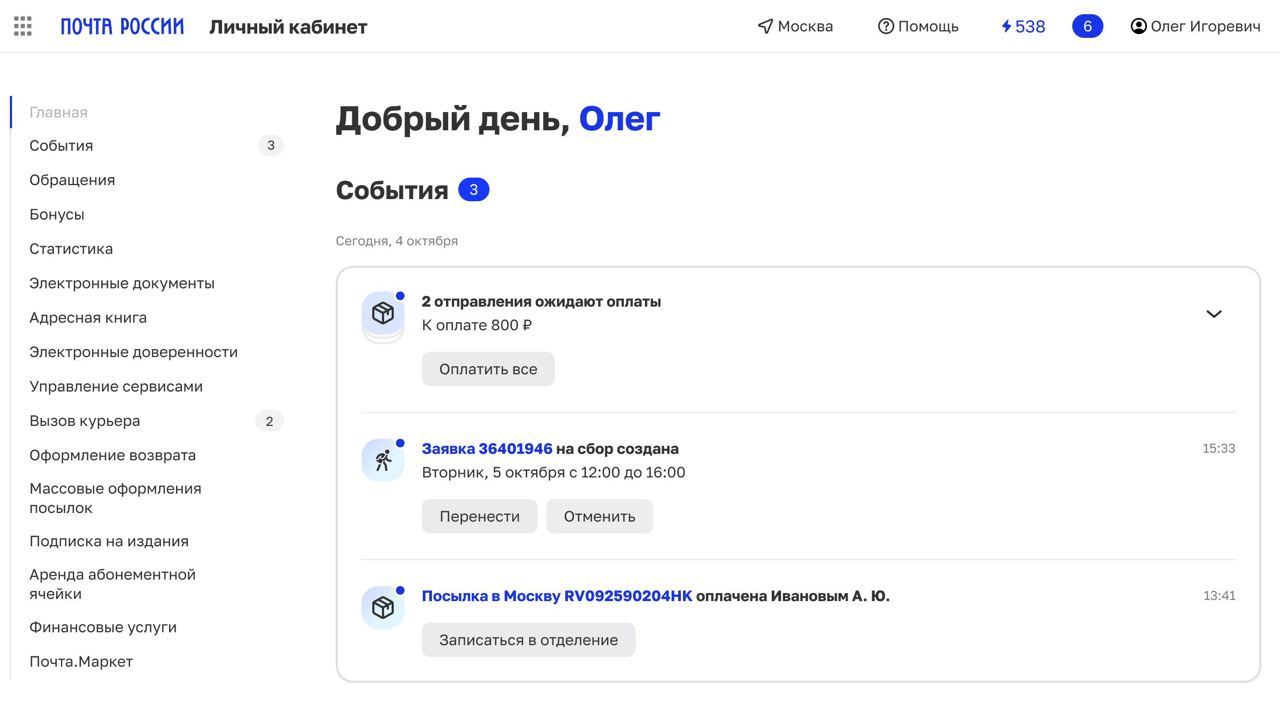Click the Почта России logo
The width and height of the screenshot is (1280, 704).
(x=122, y=27)
